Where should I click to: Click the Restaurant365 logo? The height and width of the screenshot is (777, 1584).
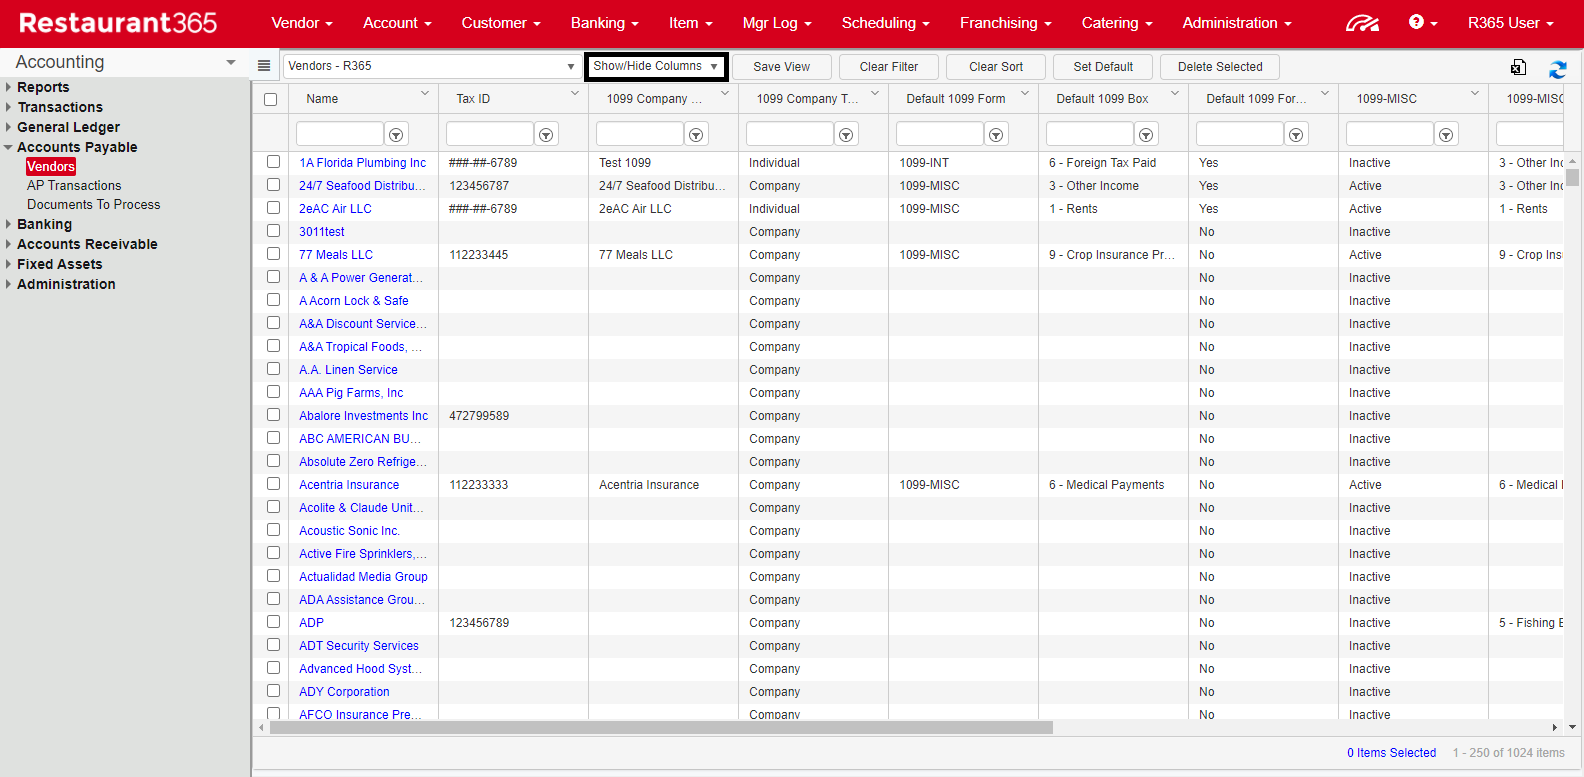118,23
